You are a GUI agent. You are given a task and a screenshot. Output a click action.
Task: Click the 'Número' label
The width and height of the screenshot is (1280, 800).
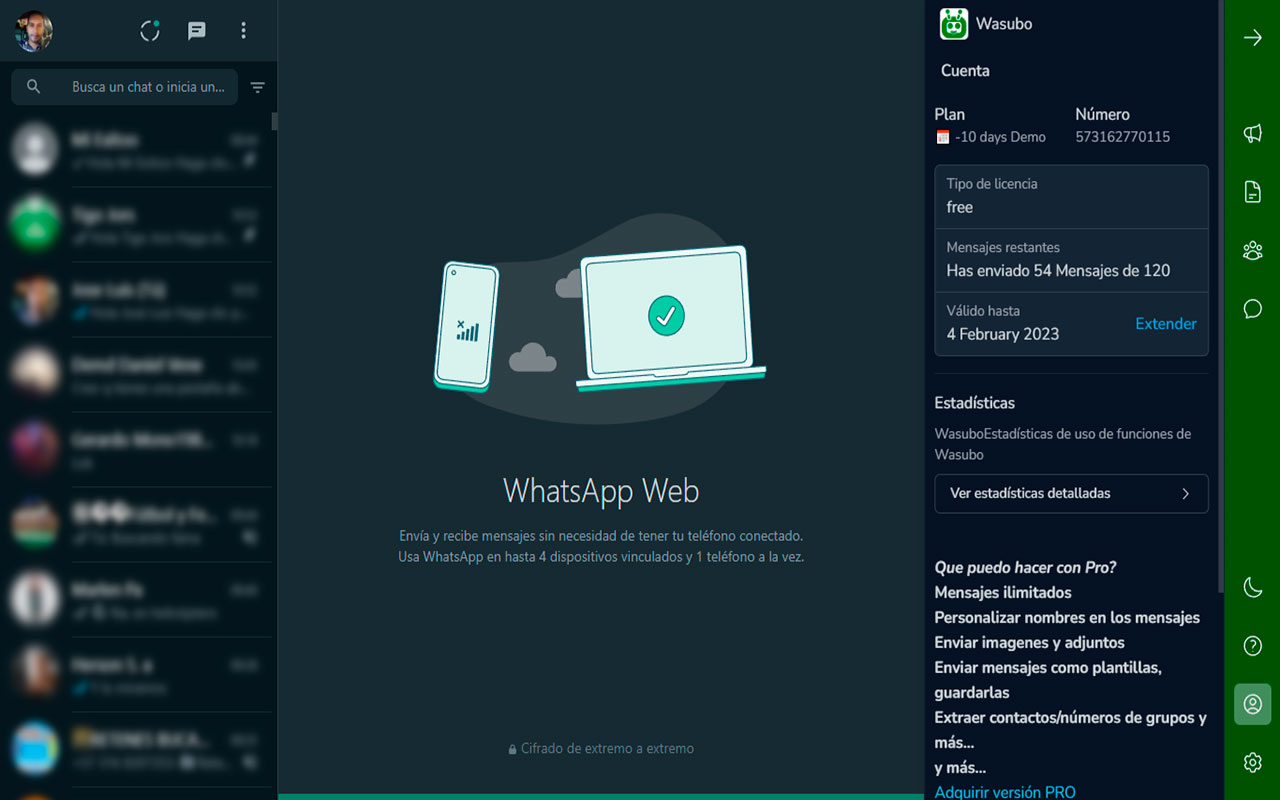(x=1102, y=114)
